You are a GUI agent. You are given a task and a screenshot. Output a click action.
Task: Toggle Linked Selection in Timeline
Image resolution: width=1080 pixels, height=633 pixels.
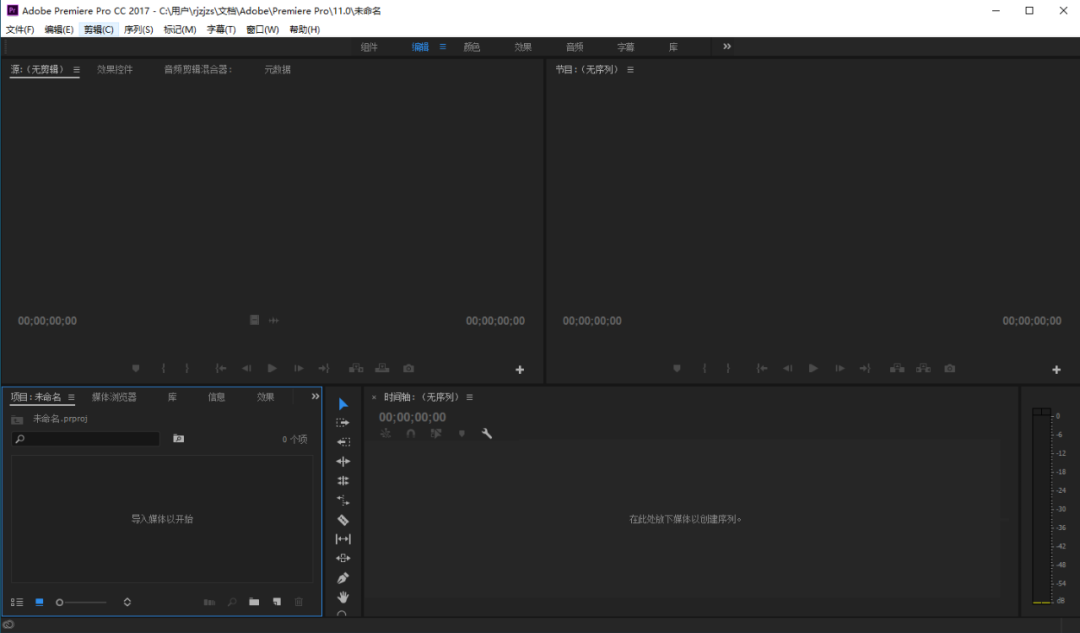436,433
